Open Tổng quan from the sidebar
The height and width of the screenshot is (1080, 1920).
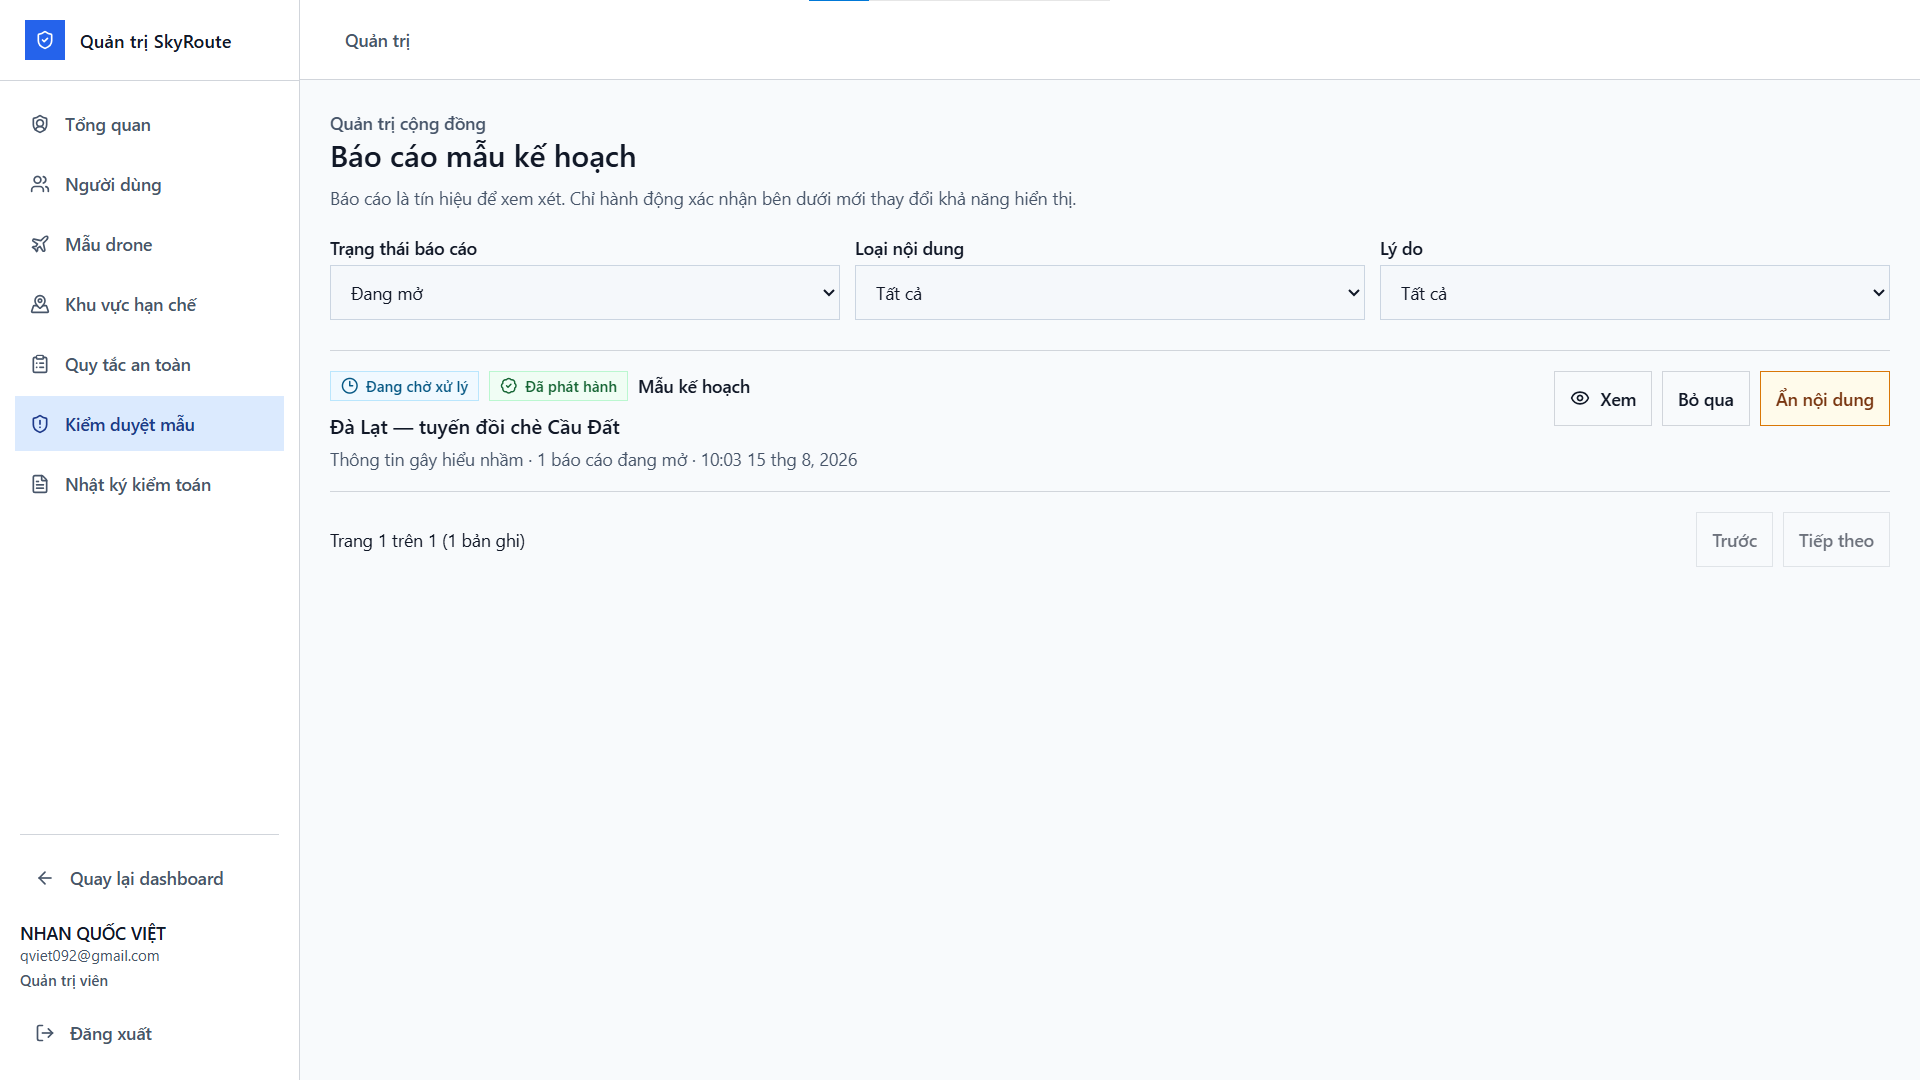pos(149,124)
